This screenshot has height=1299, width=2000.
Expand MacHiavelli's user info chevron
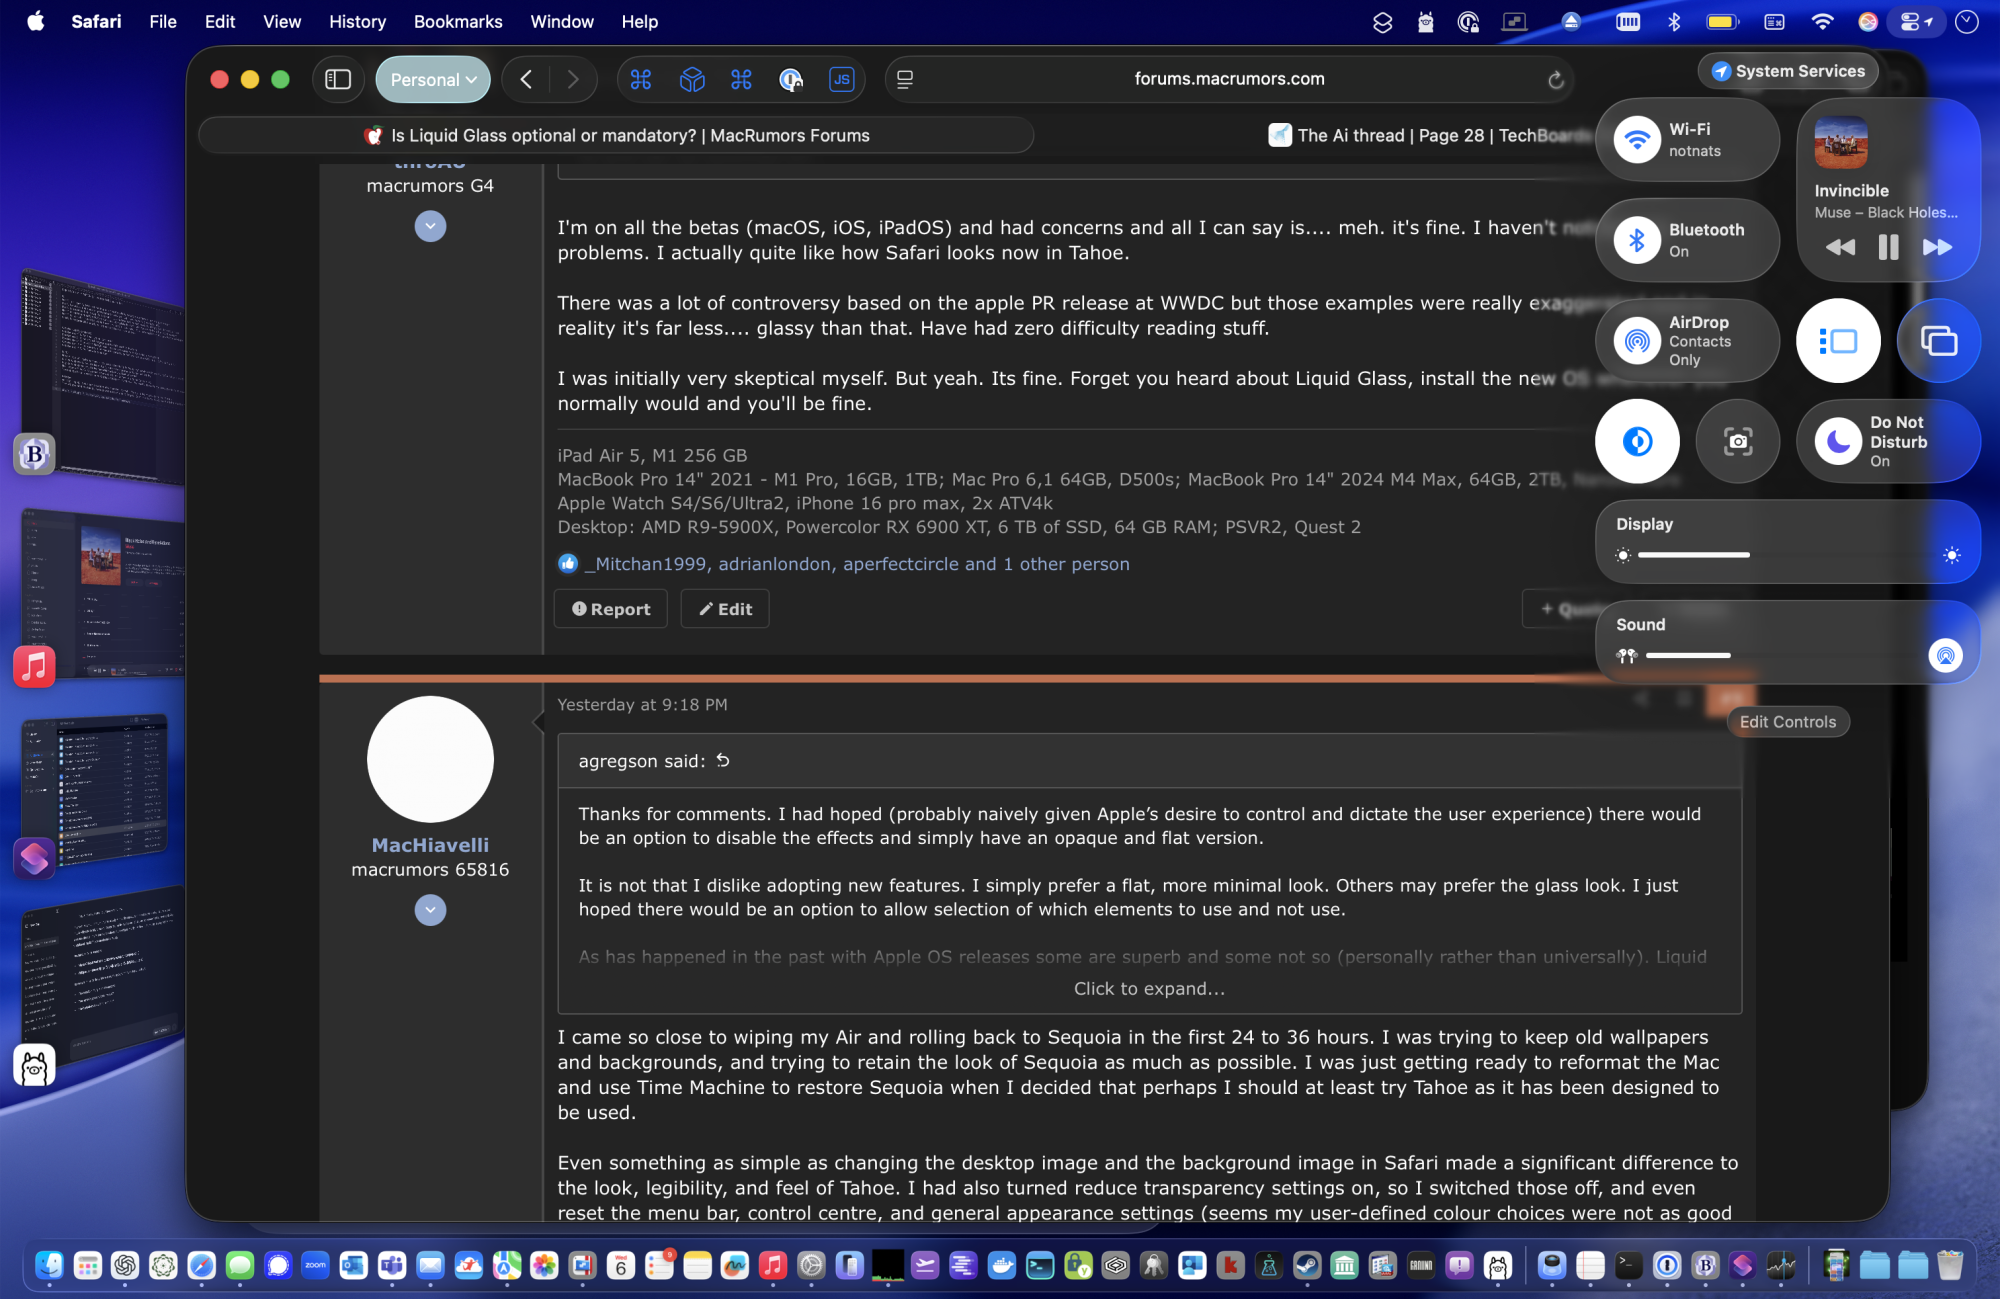click(430, 910)
